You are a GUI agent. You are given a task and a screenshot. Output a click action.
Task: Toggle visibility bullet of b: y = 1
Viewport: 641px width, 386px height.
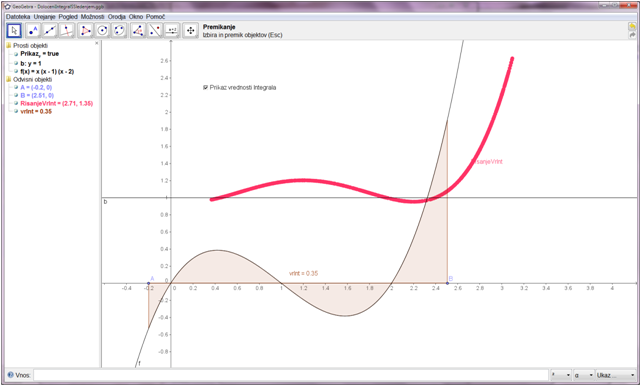tap(16, 63)
